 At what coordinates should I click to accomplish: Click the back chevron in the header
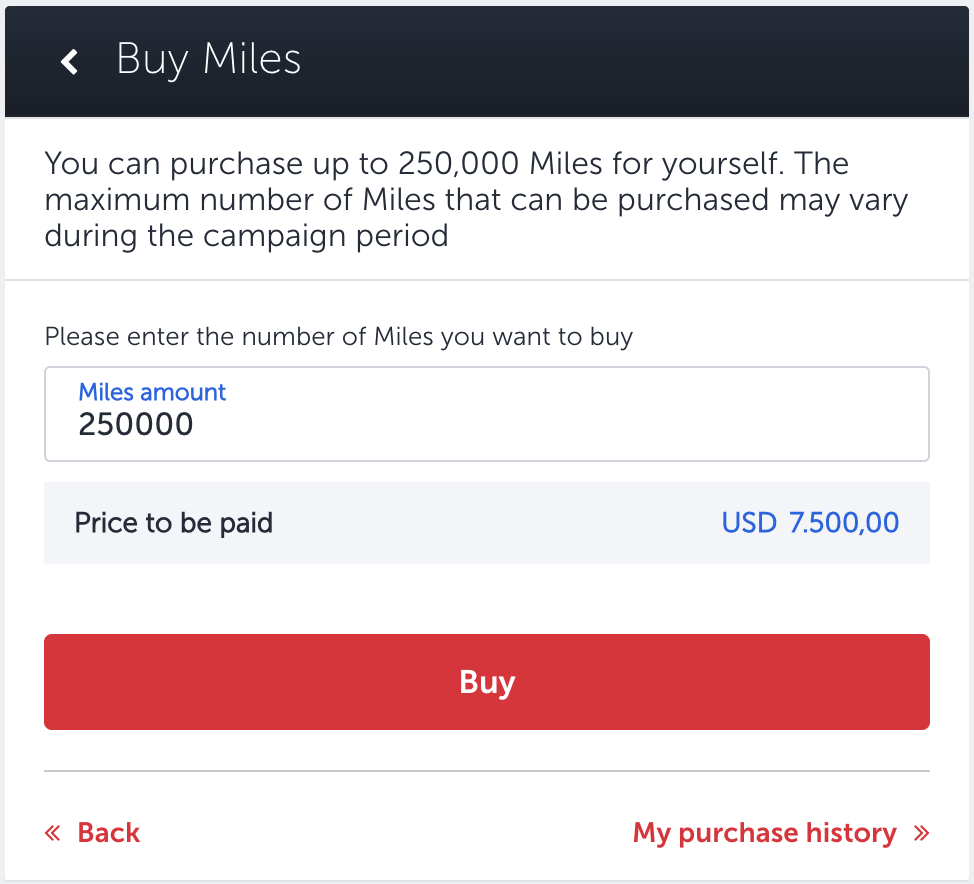click(69, 61)
